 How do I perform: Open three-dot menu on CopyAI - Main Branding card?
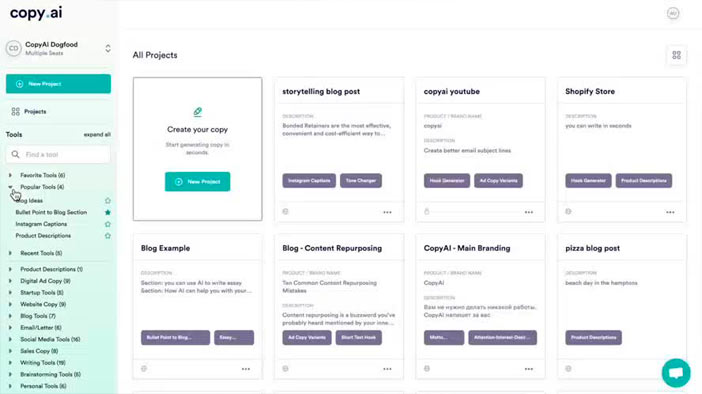point(529,369)
